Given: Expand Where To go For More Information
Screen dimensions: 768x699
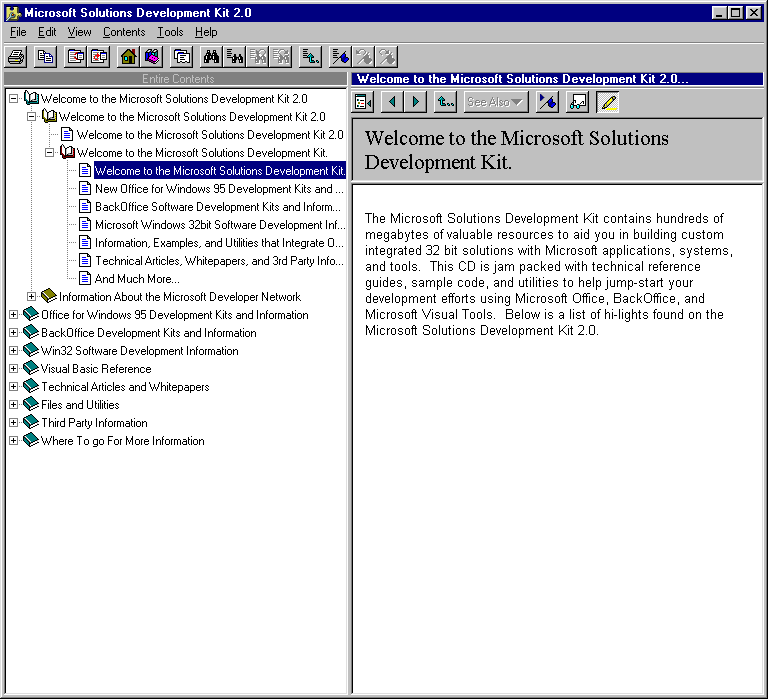Looking at the screenshot, I should pos(14,440).
